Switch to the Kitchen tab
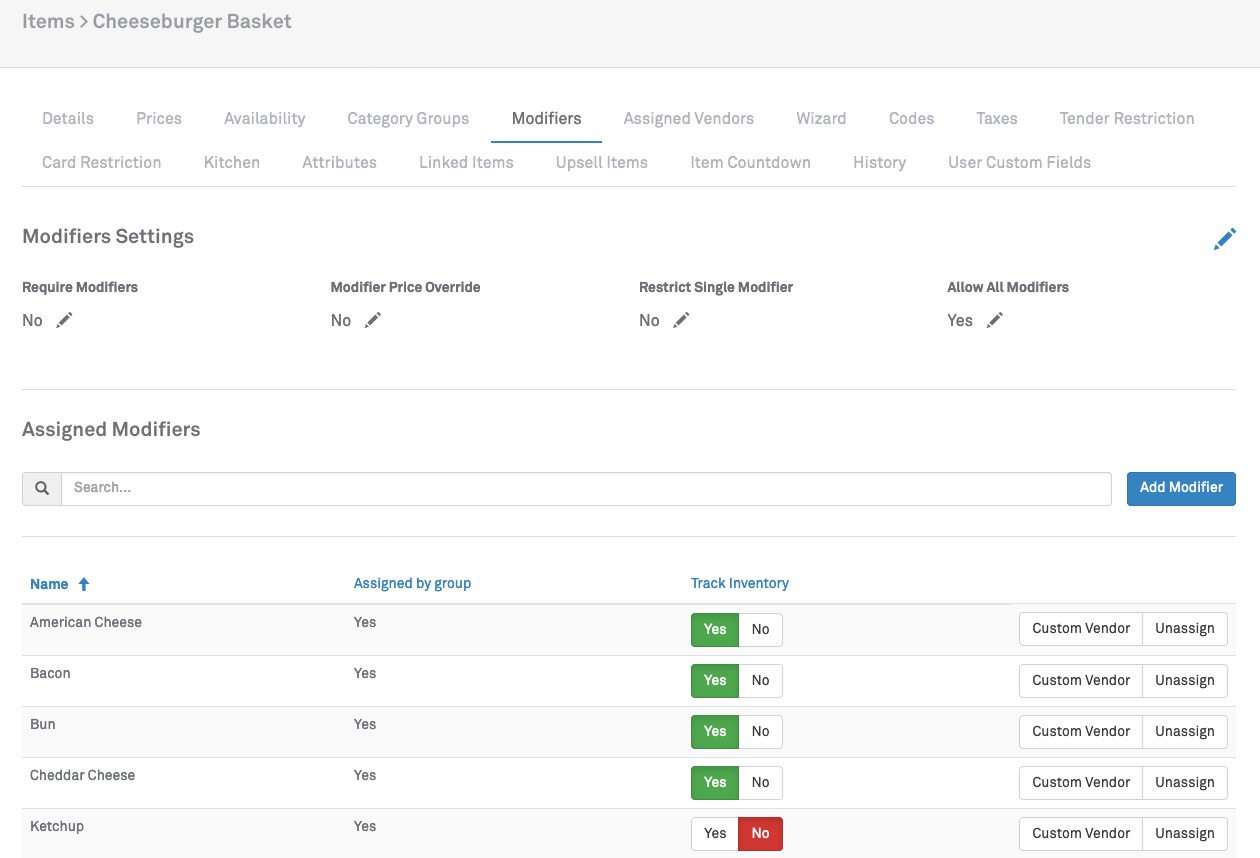The image size is (1260, 858). pos(231,162)
